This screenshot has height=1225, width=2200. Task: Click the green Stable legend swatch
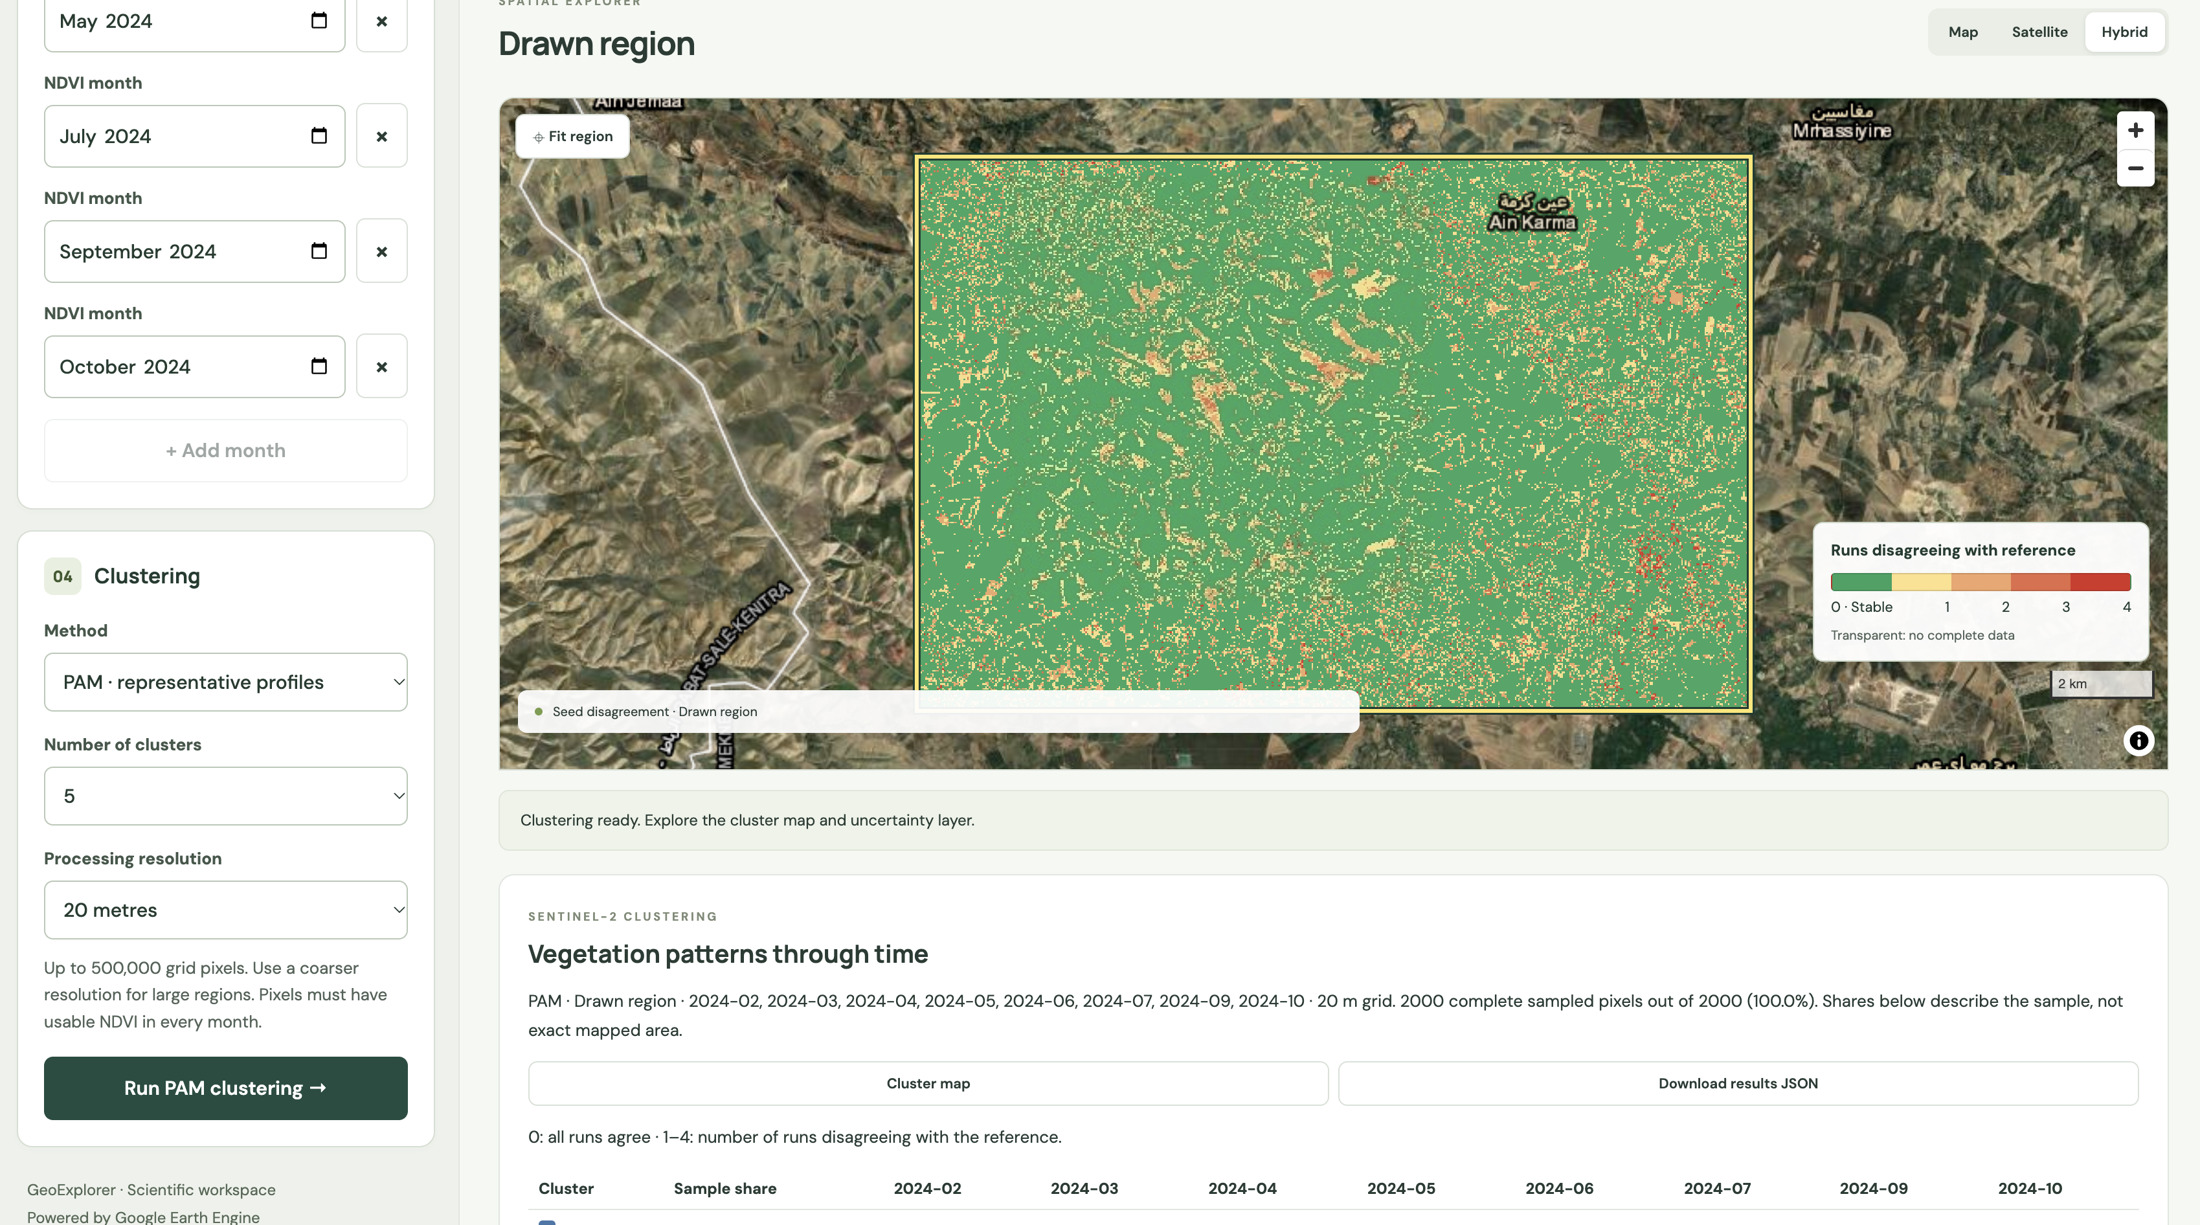point(1861,582)
